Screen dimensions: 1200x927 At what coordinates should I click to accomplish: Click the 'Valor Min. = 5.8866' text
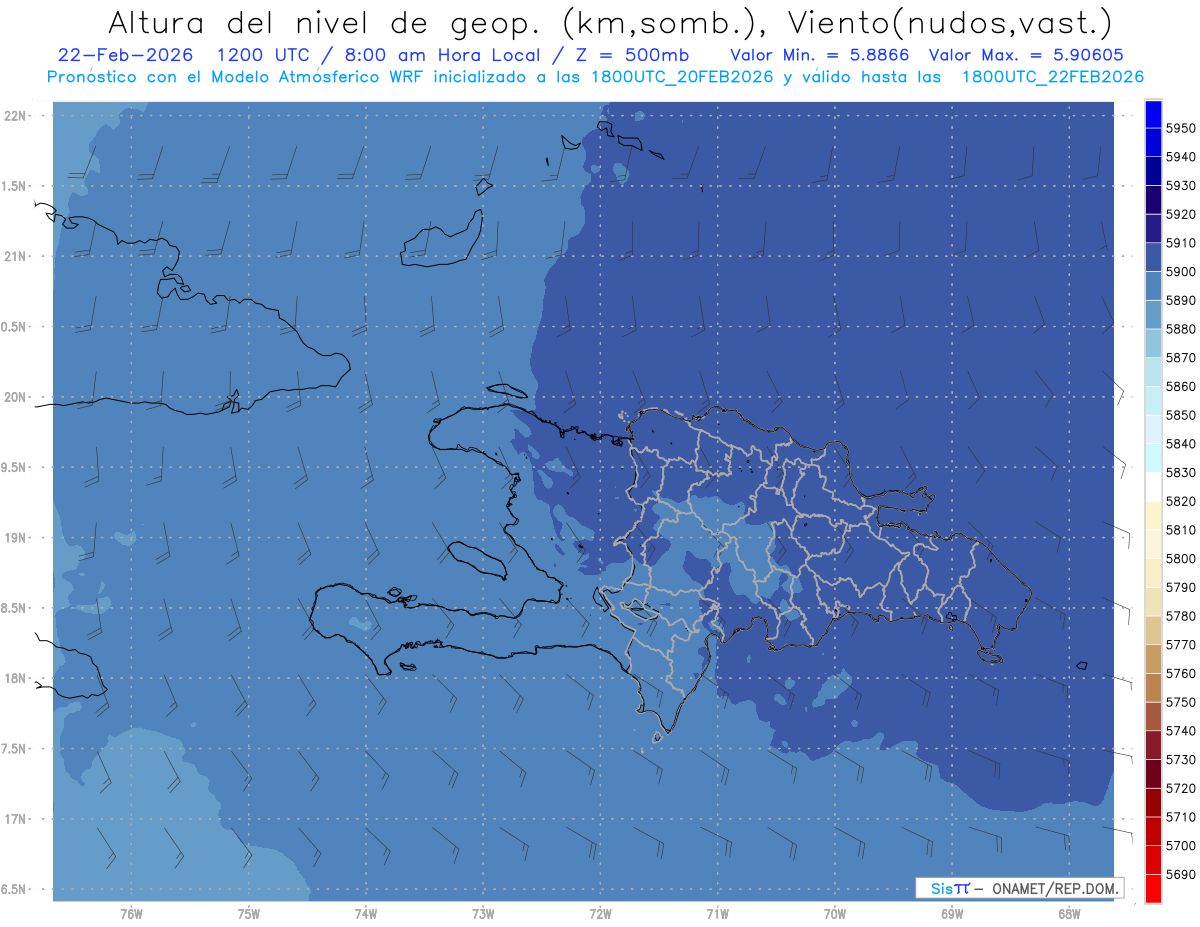click(x=819, y=56)
